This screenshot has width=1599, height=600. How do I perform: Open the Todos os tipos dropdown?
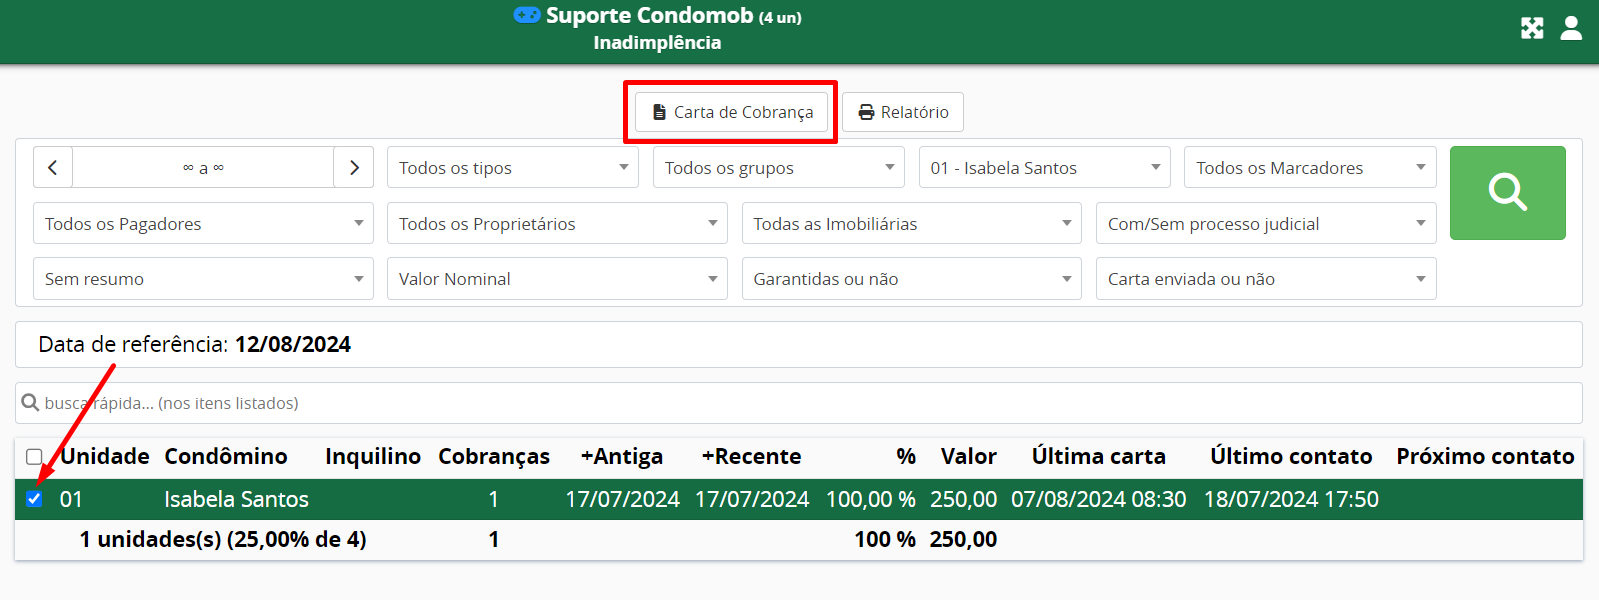click(x=512, y=168)
